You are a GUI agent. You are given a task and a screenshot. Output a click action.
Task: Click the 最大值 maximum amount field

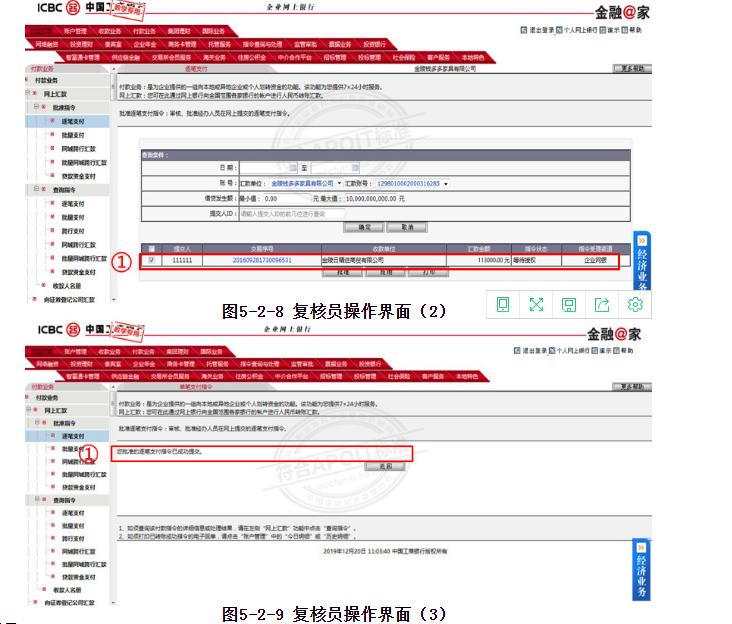[x=371, y=199]
